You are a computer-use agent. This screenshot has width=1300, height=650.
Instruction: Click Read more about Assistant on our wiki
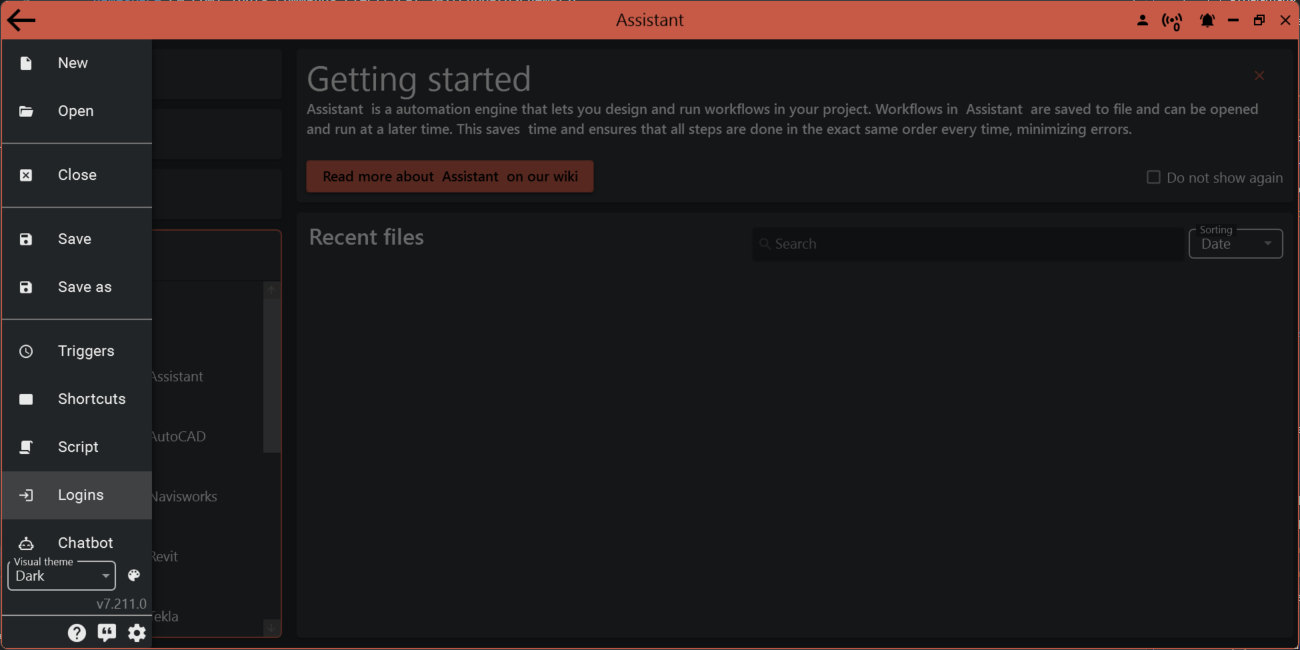[449, 176]
